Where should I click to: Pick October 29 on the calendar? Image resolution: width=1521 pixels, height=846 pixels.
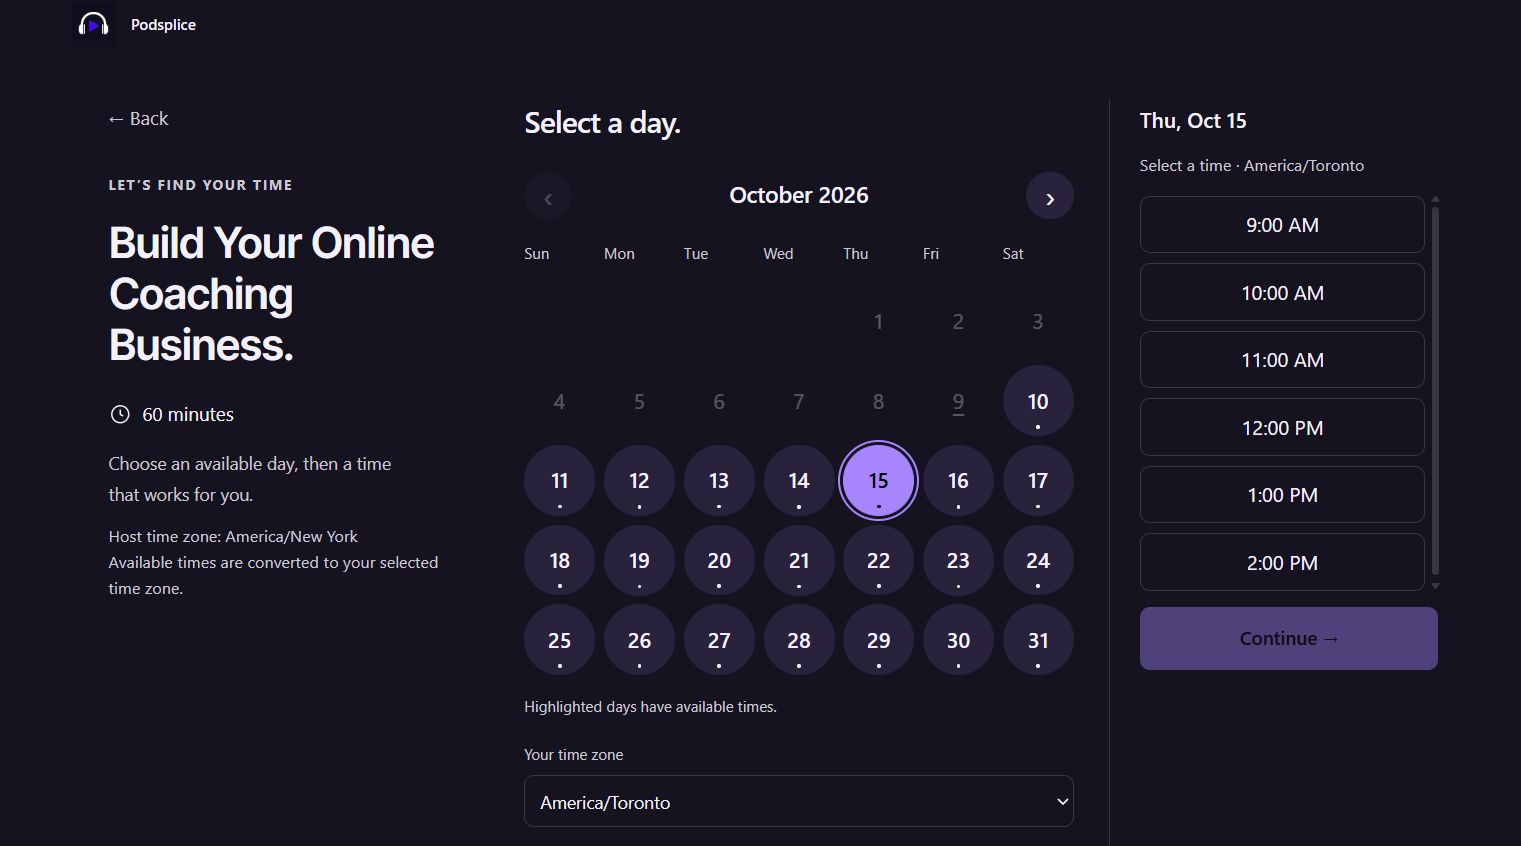click(878, 640)
